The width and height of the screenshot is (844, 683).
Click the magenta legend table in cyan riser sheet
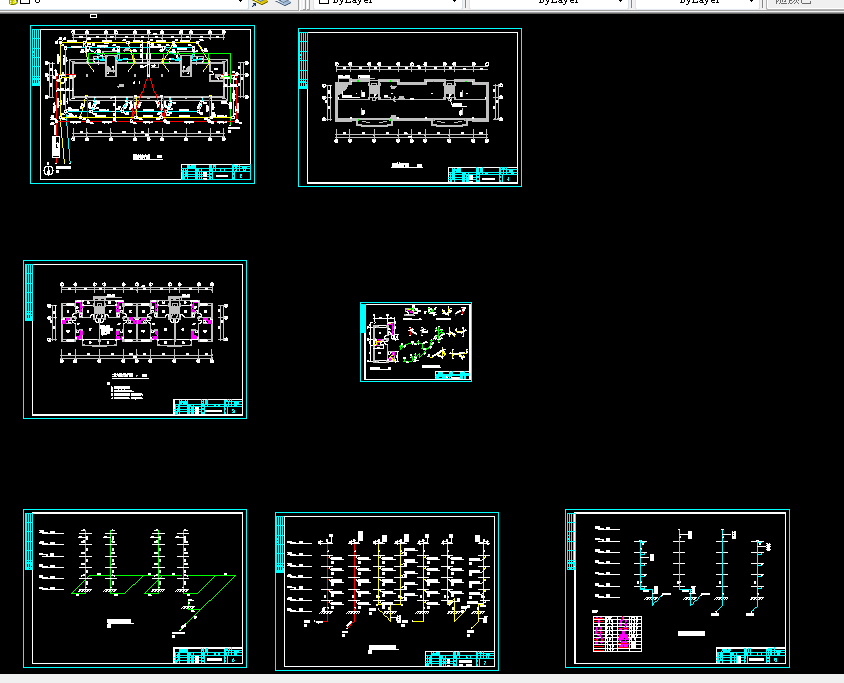tap(617, 633)
